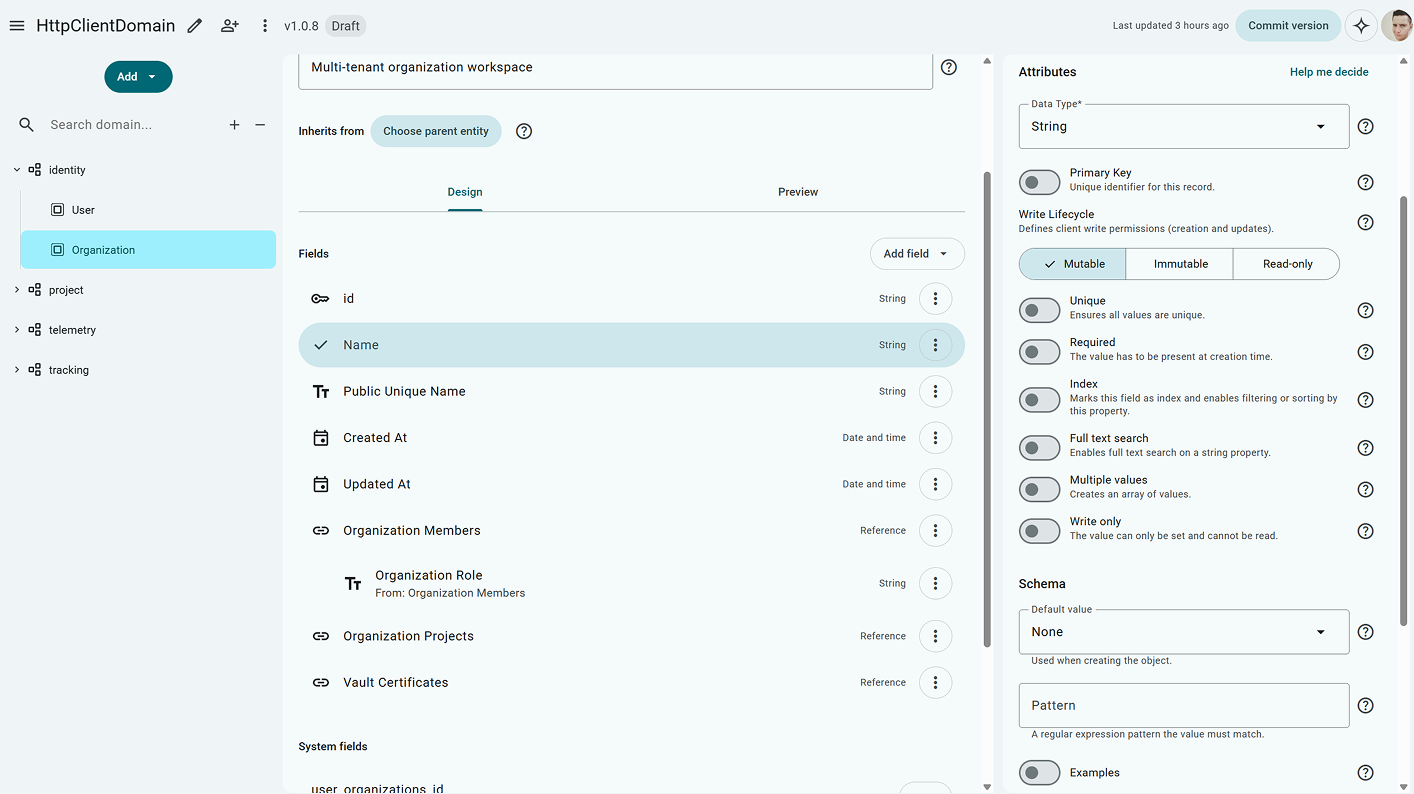The height and width of the screenshot is (794, 1414).
Task: Enable the Write only toggle
Action: 1039,531
